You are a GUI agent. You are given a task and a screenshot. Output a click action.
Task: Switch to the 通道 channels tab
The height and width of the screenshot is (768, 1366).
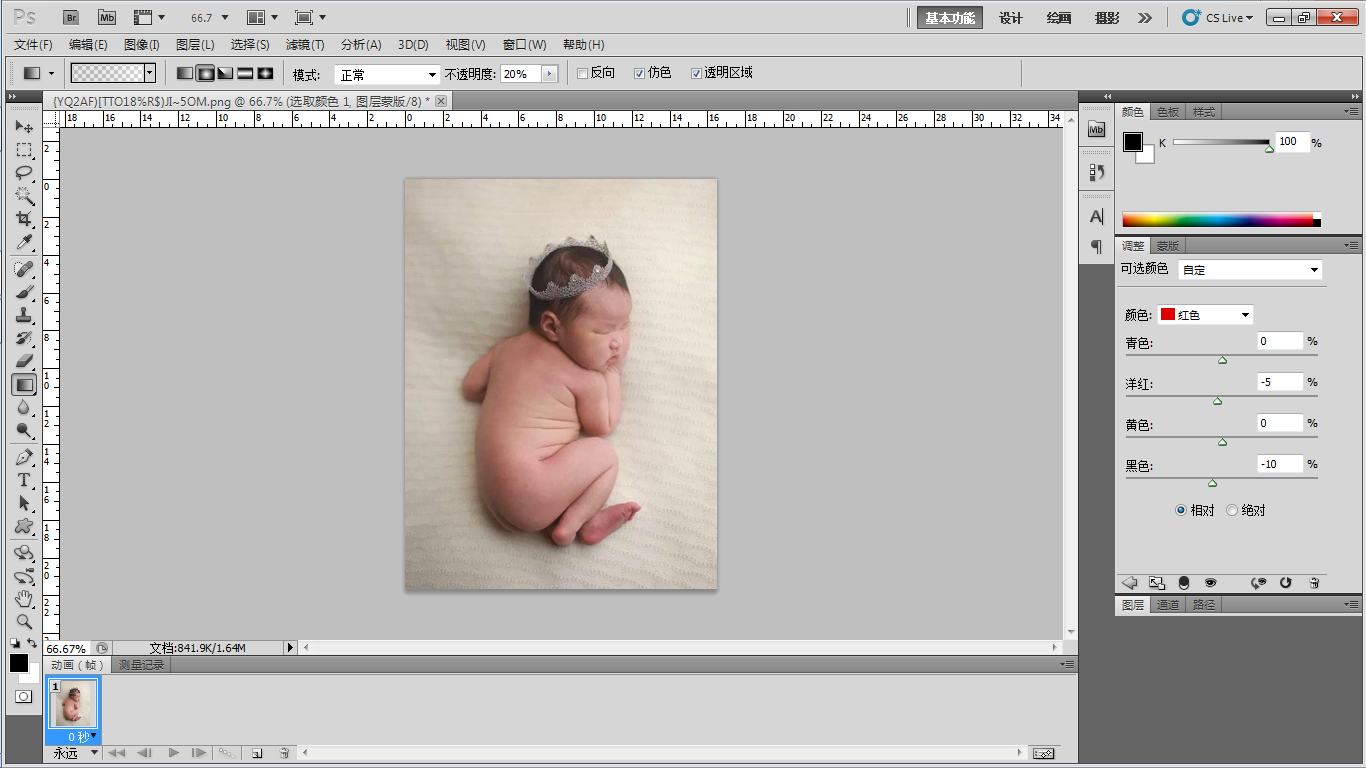point(1167,605)
